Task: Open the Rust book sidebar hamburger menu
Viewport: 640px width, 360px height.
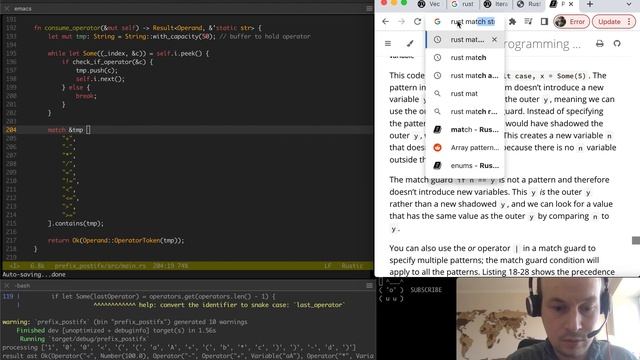Action: click(x=388, y=43)
